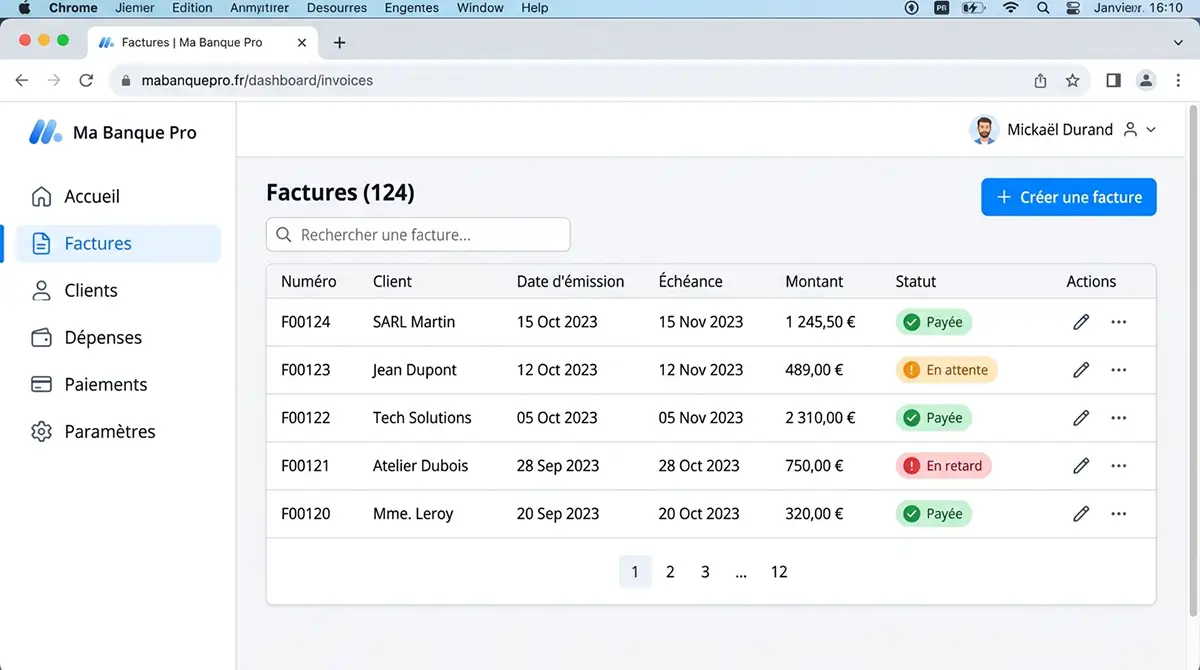This screenshot has width=1200, height=670.
Task: Open the browser side panel icon
Action: 1113,80
